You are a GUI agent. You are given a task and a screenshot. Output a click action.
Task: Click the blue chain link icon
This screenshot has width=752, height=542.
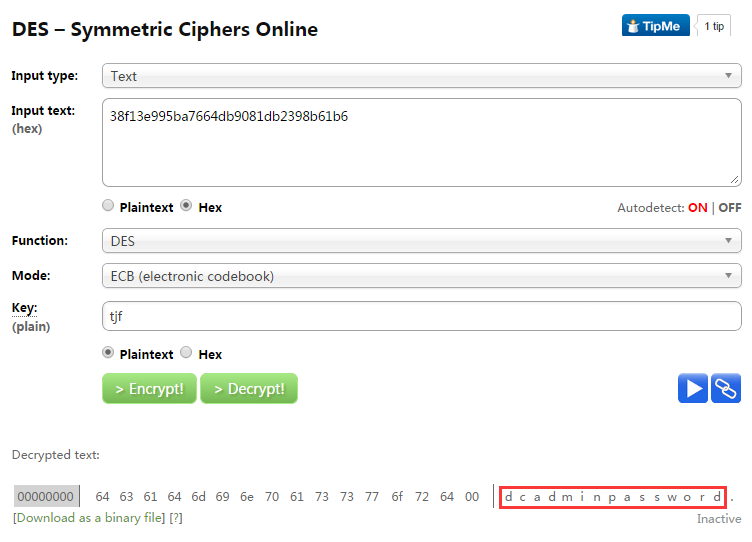(726, 389)
